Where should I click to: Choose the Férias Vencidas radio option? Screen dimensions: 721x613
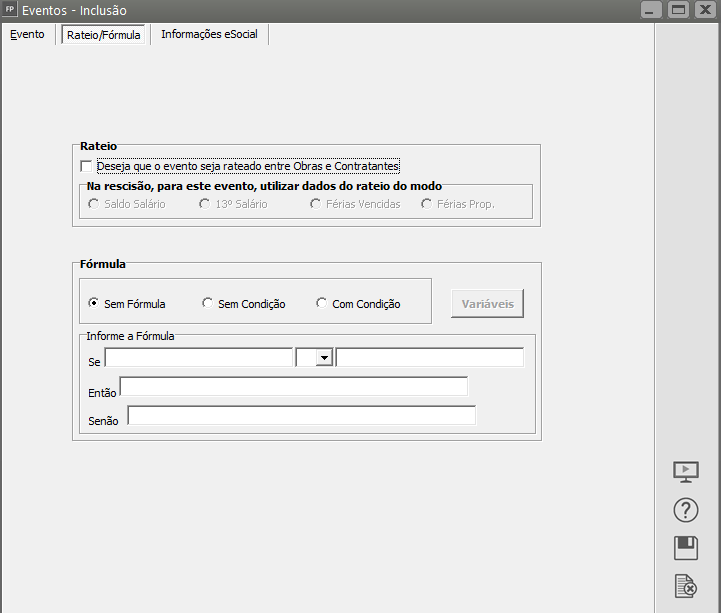tap(316, 204)
